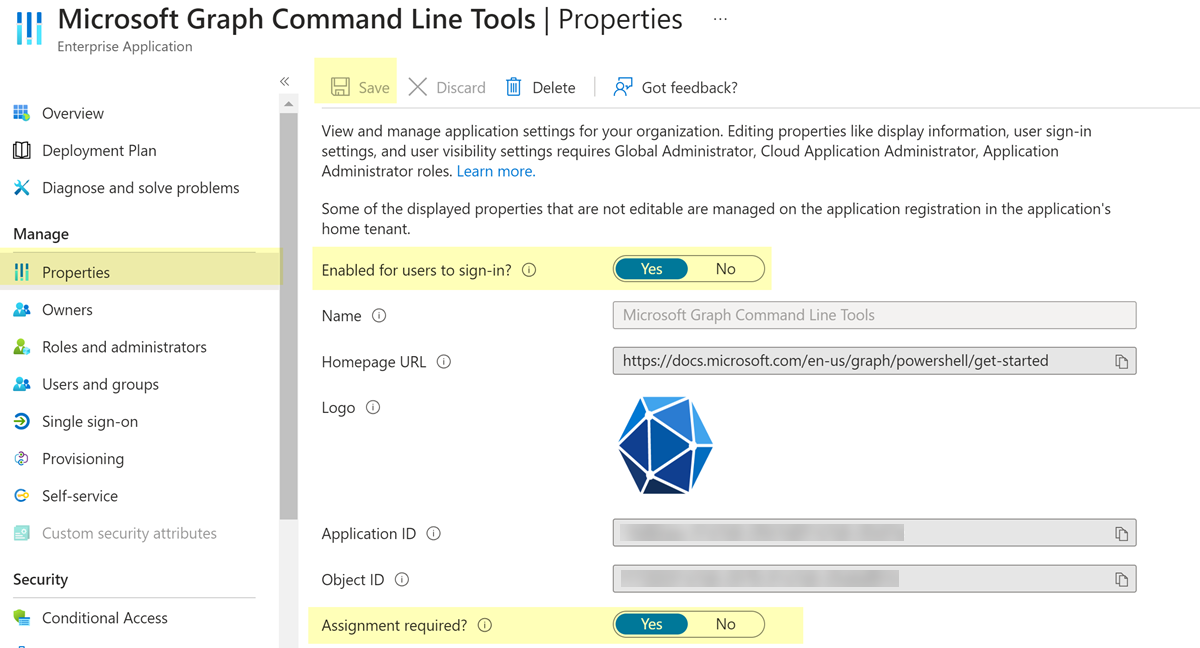Copy the Homepage URL value

click(x=1121, y=362)
